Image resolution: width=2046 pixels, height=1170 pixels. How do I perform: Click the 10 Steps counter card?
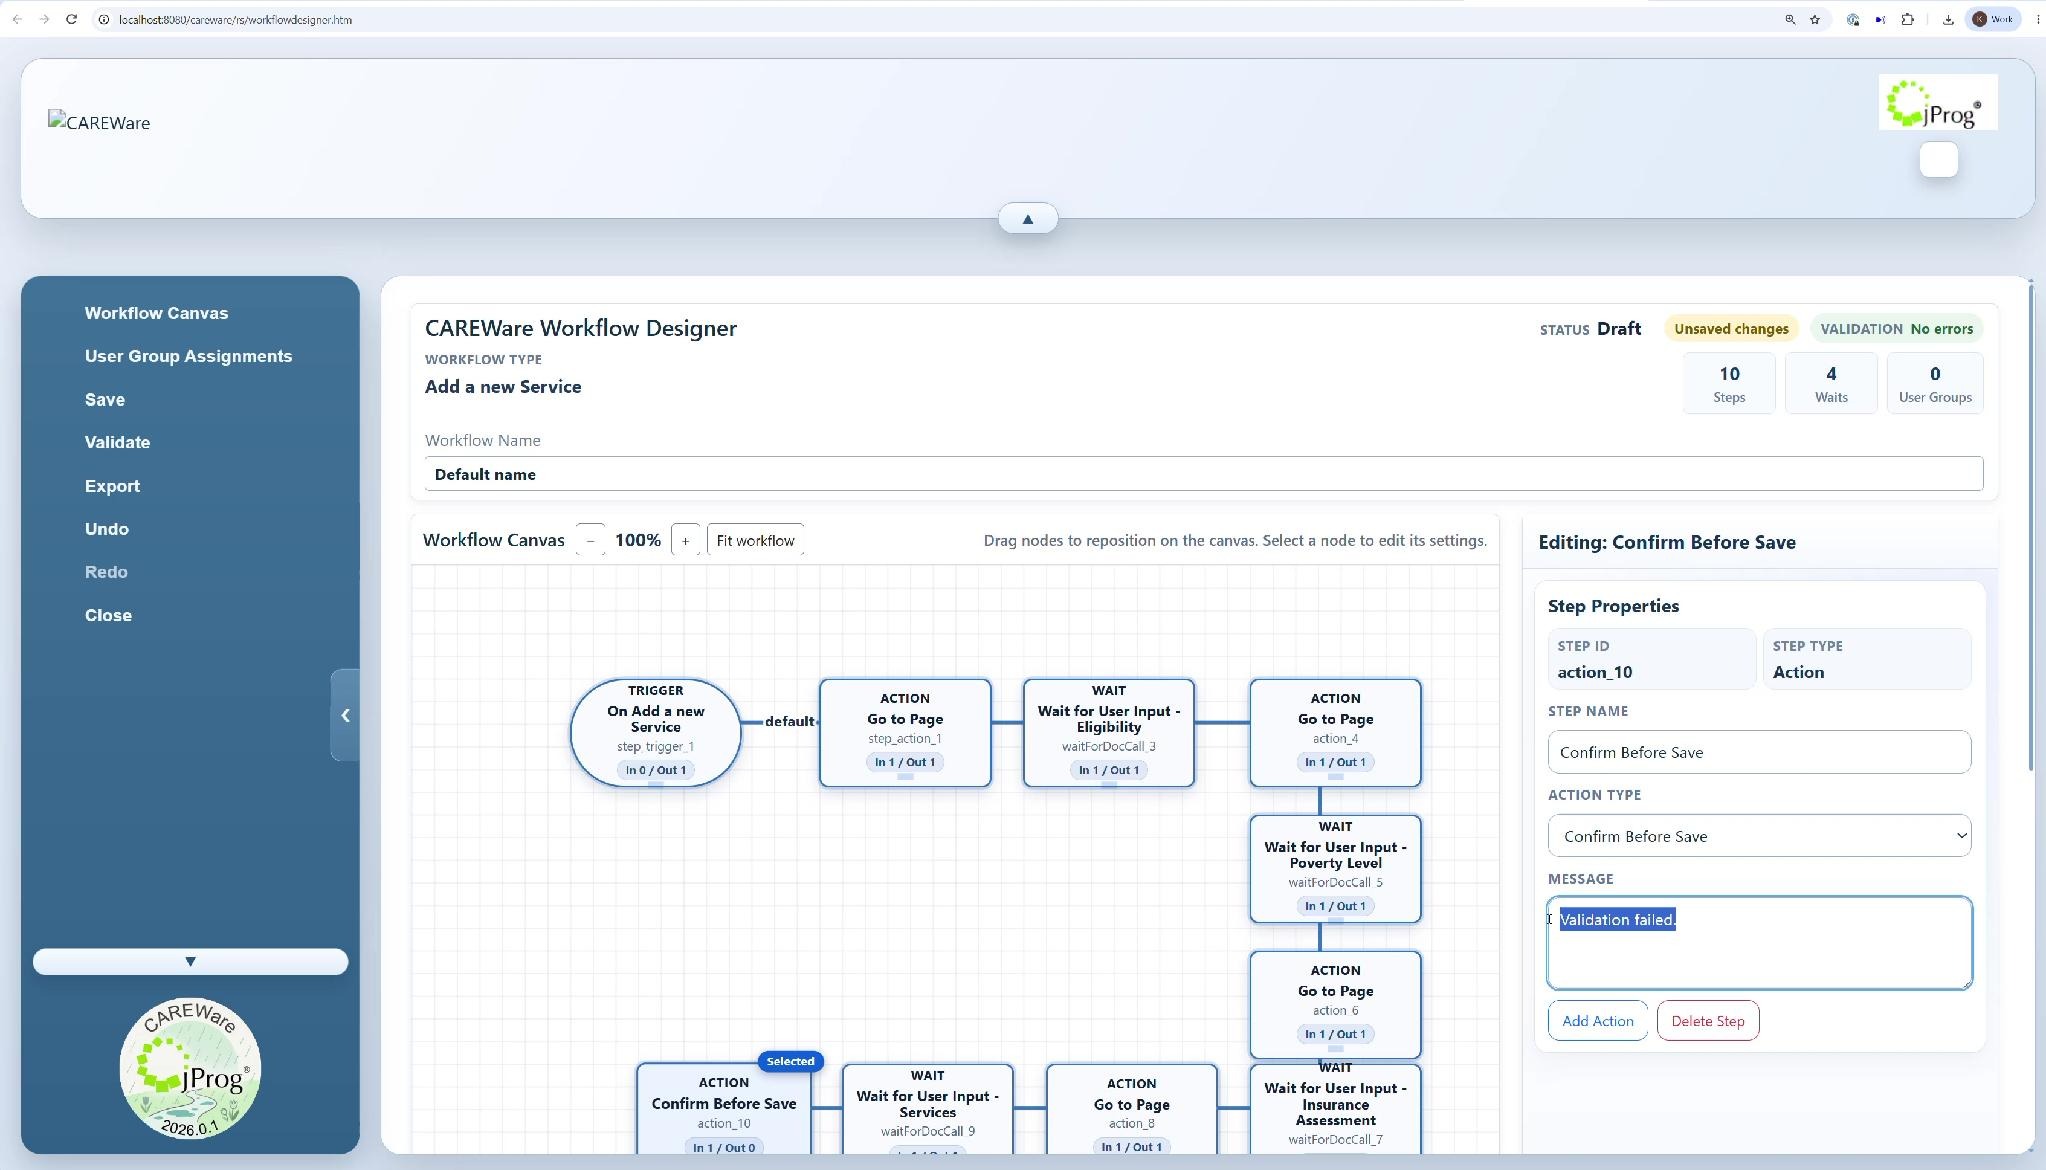[x=1729, y=383]
